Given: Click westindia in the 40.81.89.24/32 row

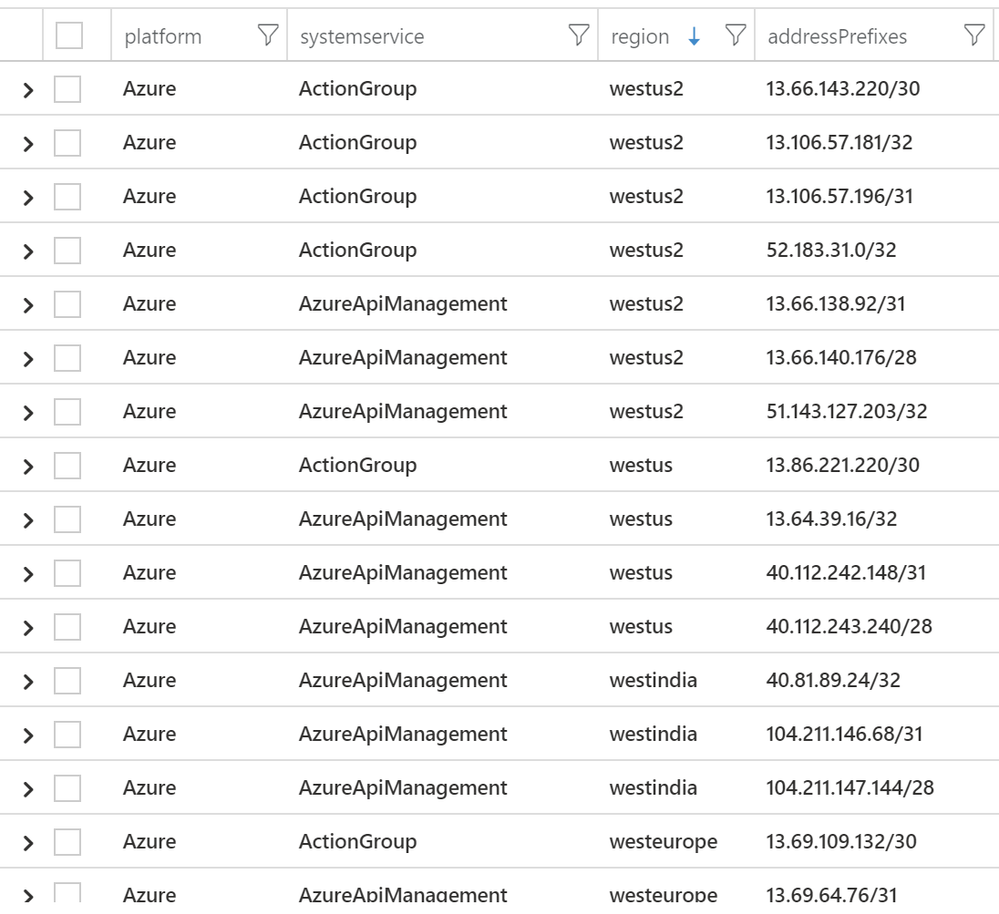Looking at the screenshot, I should (653, 681).
